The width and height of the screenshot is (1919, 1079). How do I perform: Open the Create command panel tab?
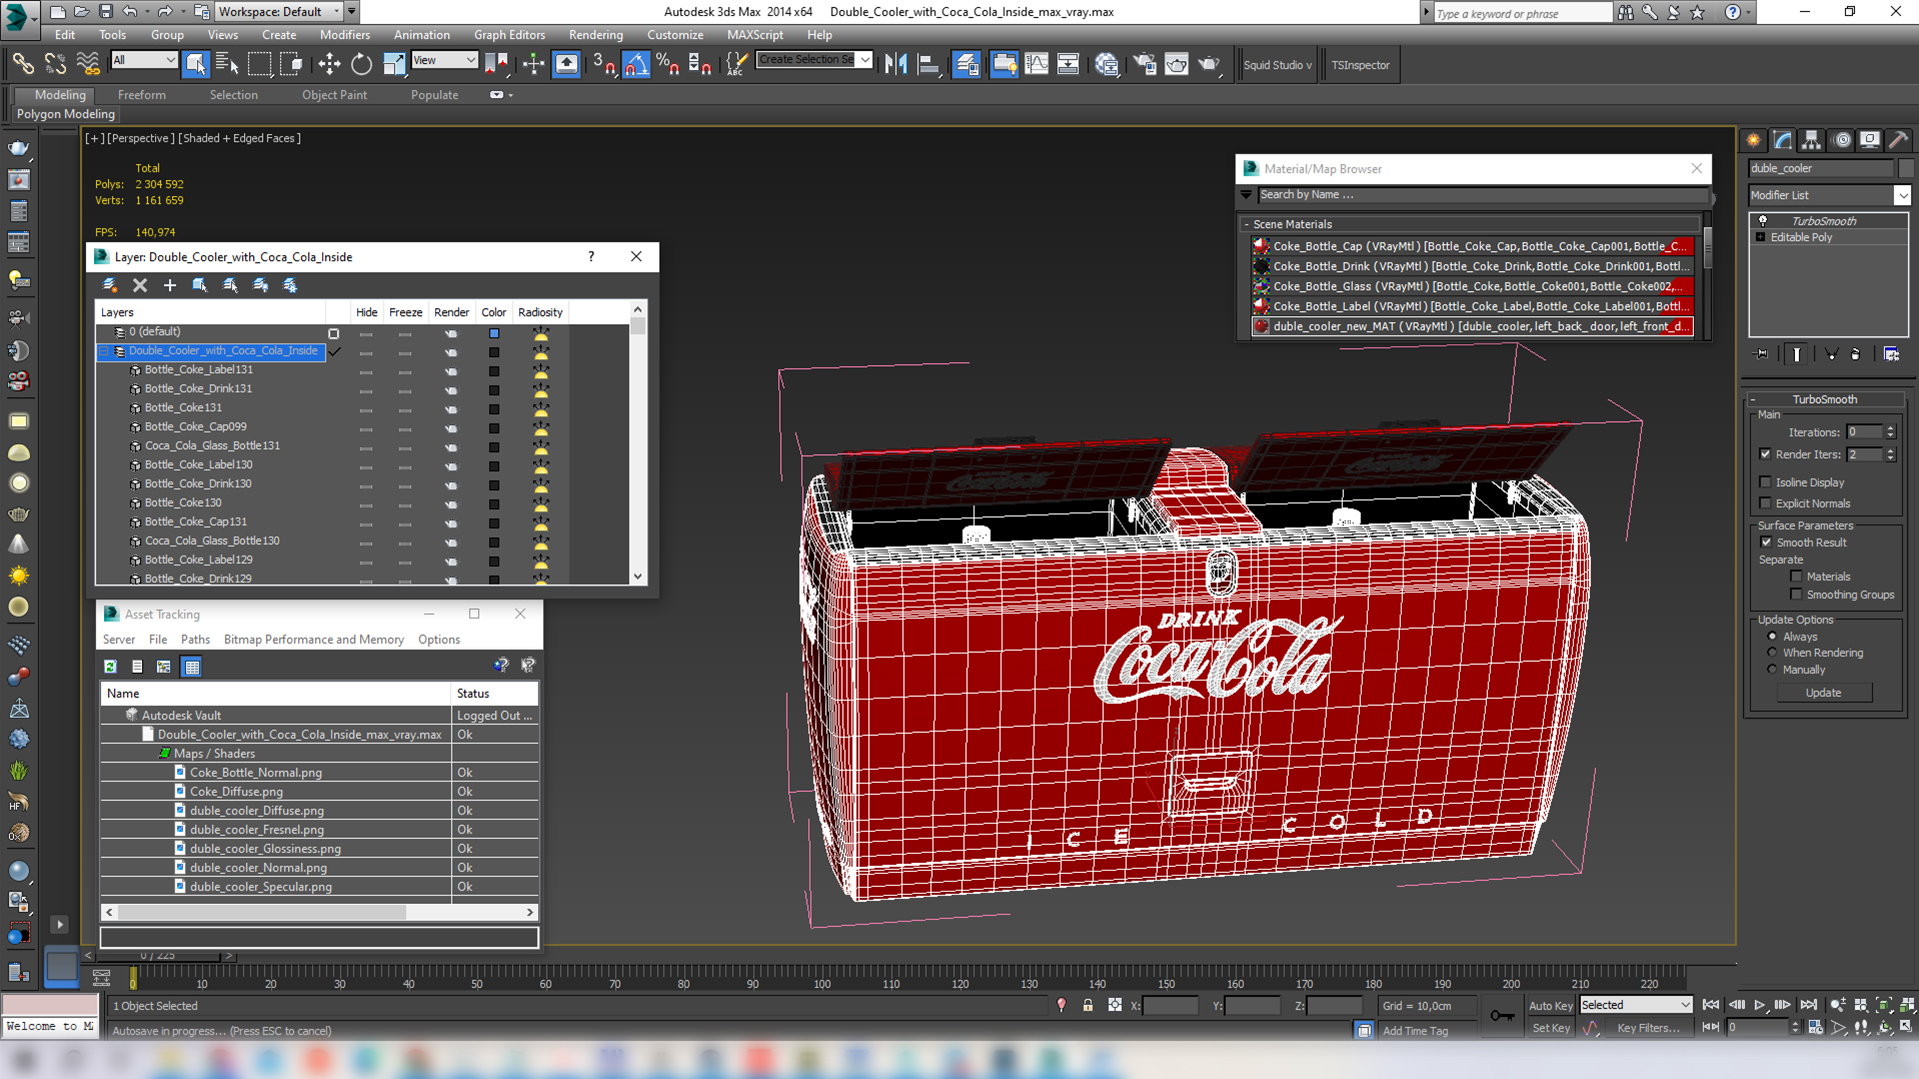click(1753, 140)
